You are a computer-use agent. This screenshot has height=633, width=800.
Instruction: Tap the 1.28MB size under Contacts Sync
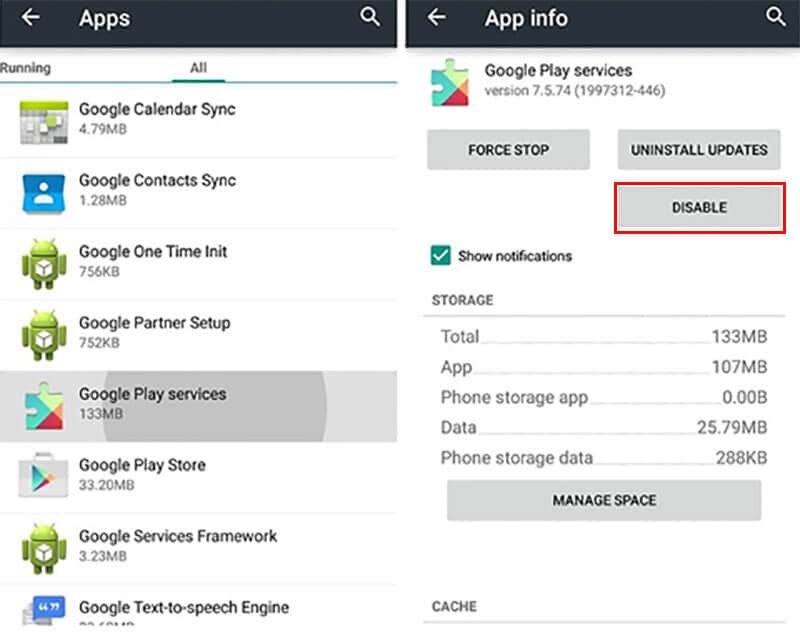[103, 200]
